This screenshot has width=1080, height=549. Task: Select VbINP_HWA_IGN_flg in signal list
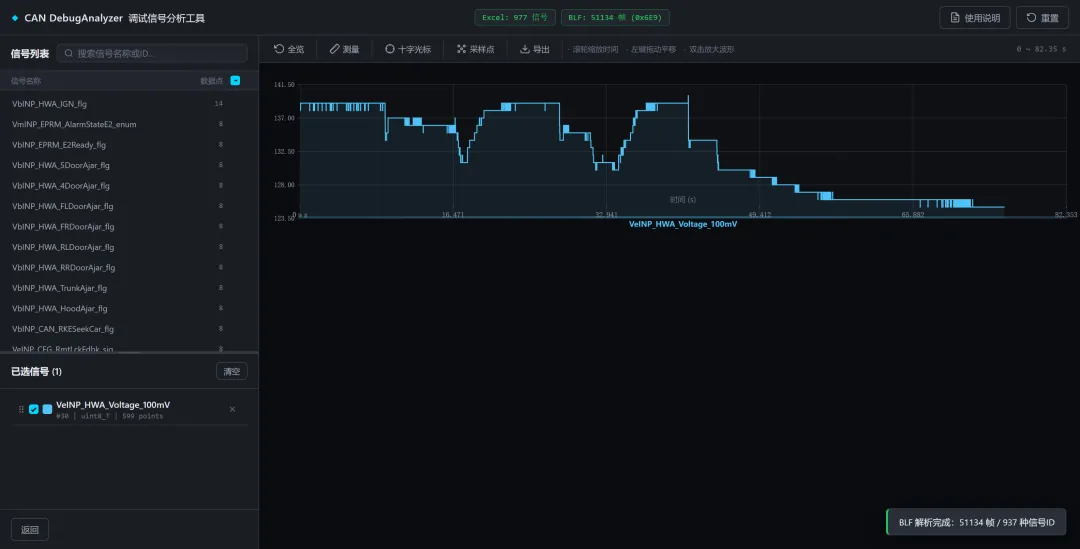coord(129,104)
